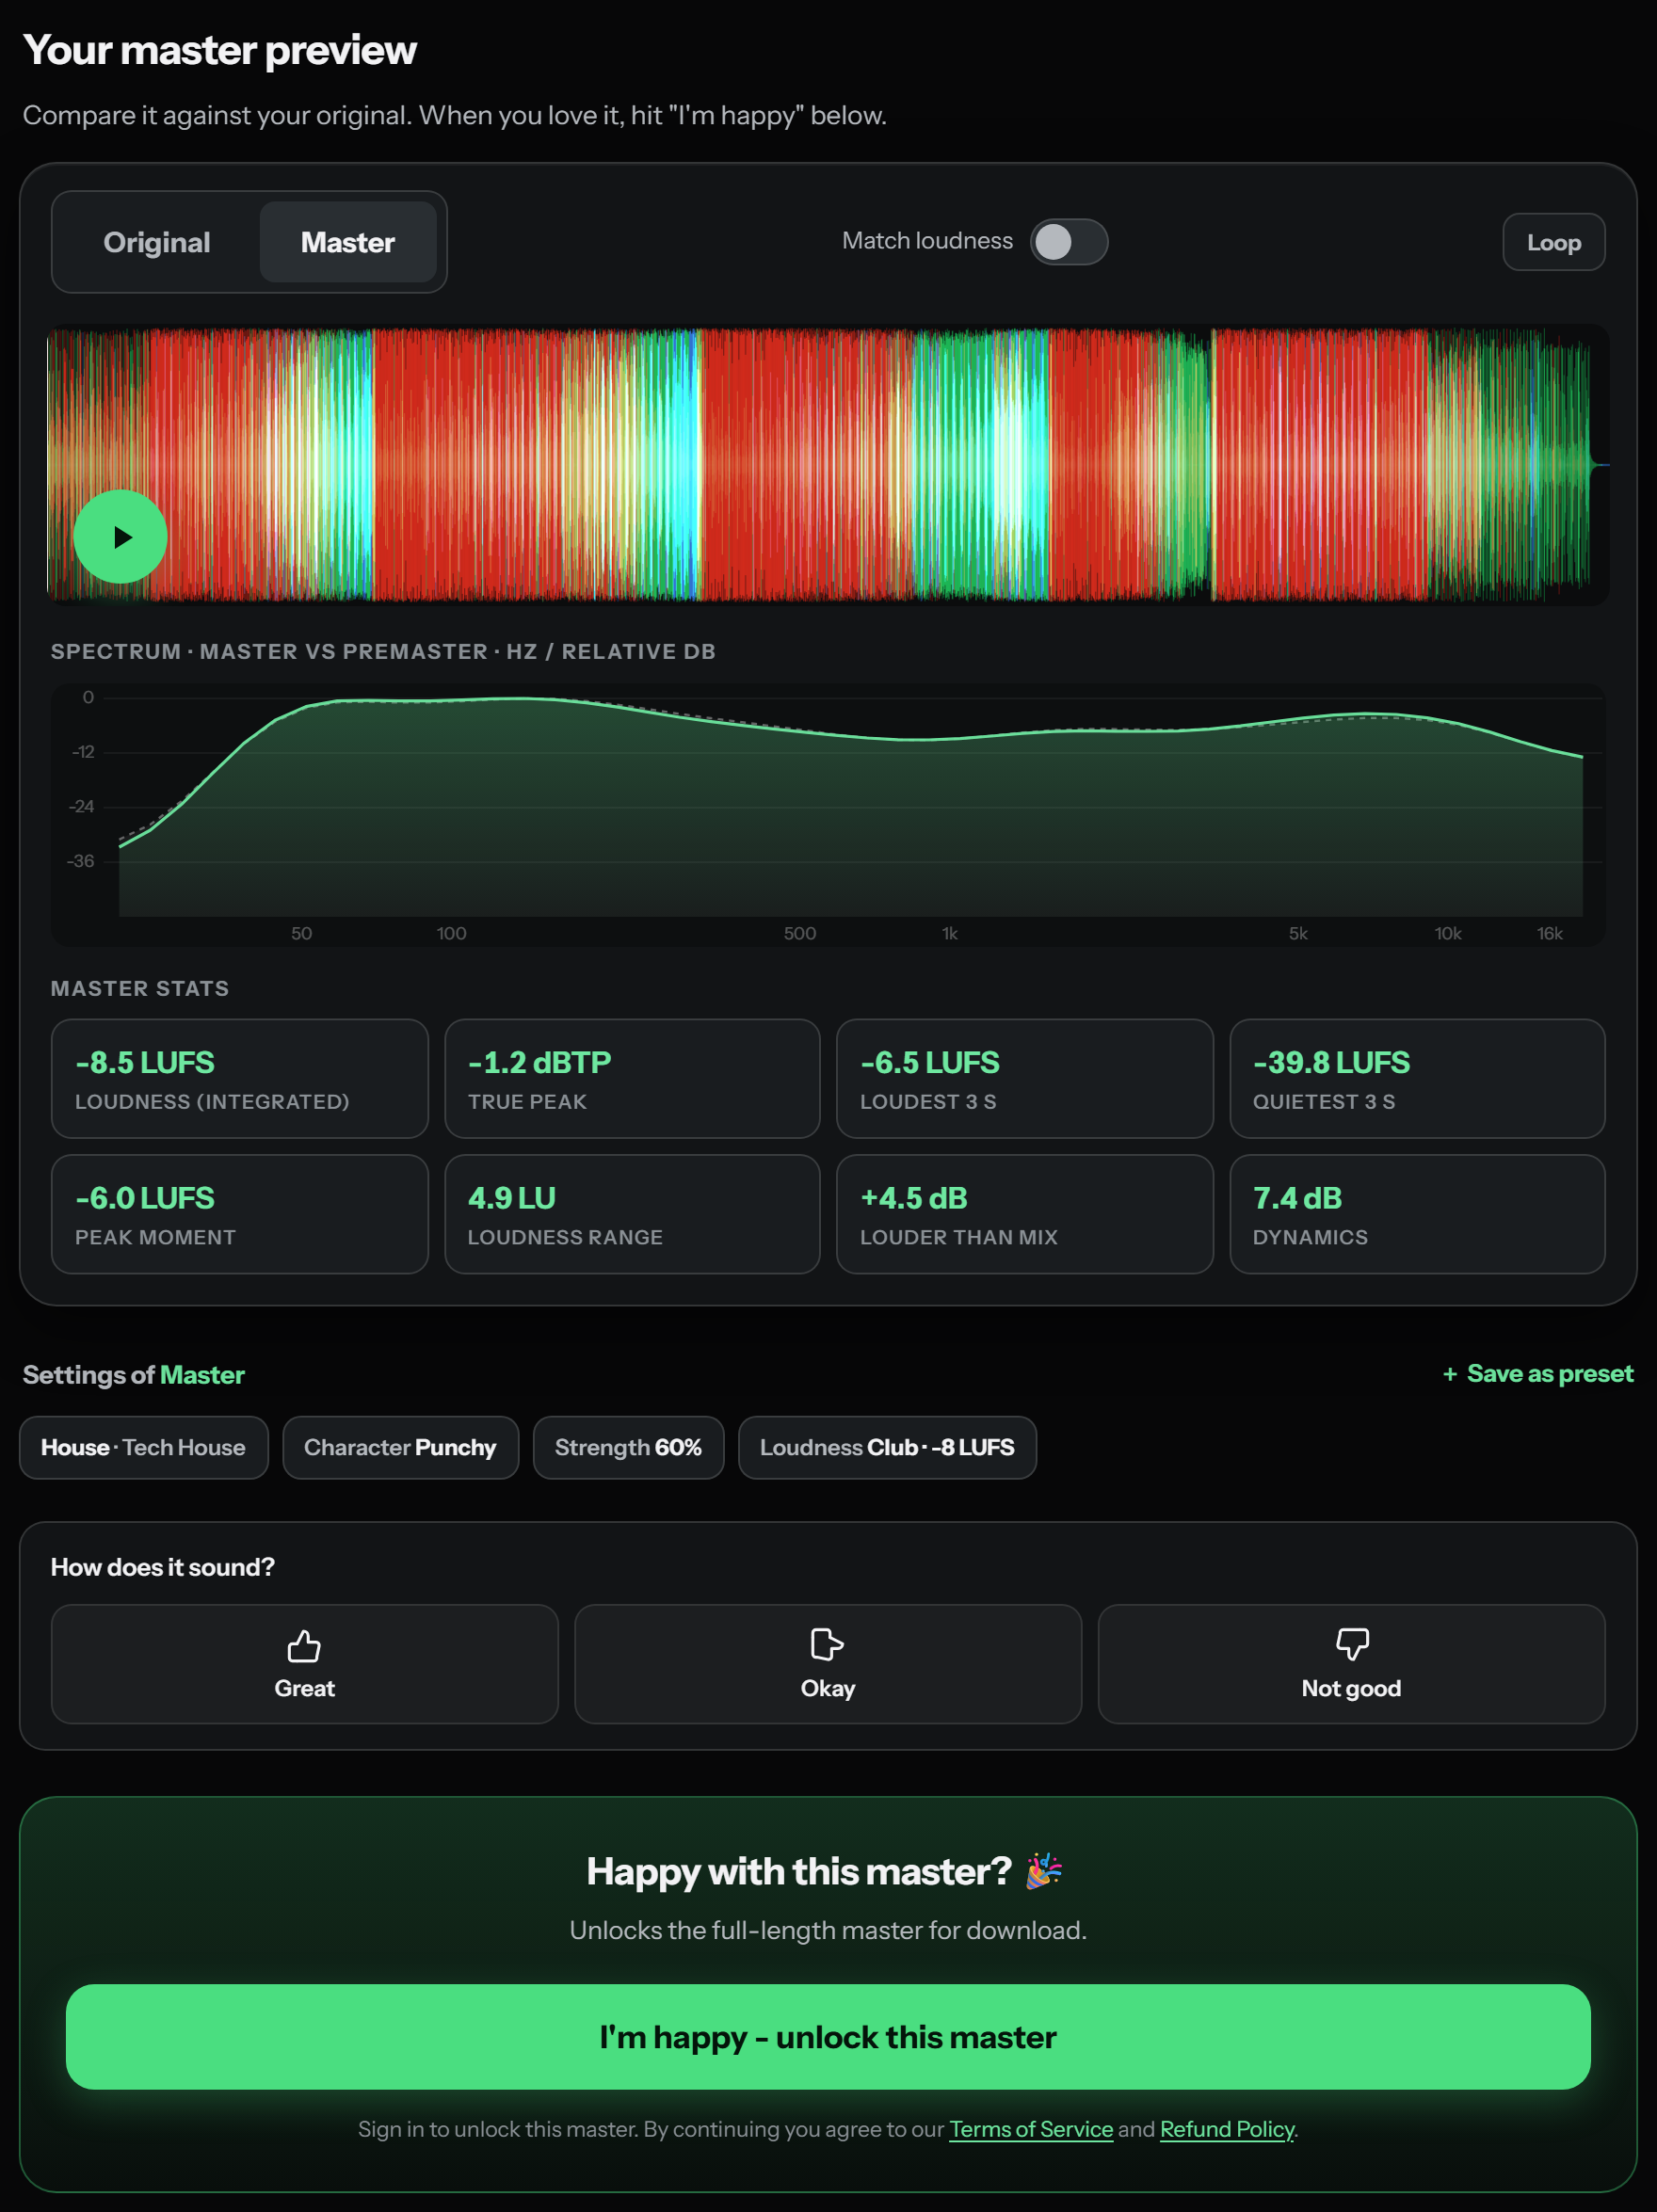Open the Character Punchy setting chip

coord(400,1447)
